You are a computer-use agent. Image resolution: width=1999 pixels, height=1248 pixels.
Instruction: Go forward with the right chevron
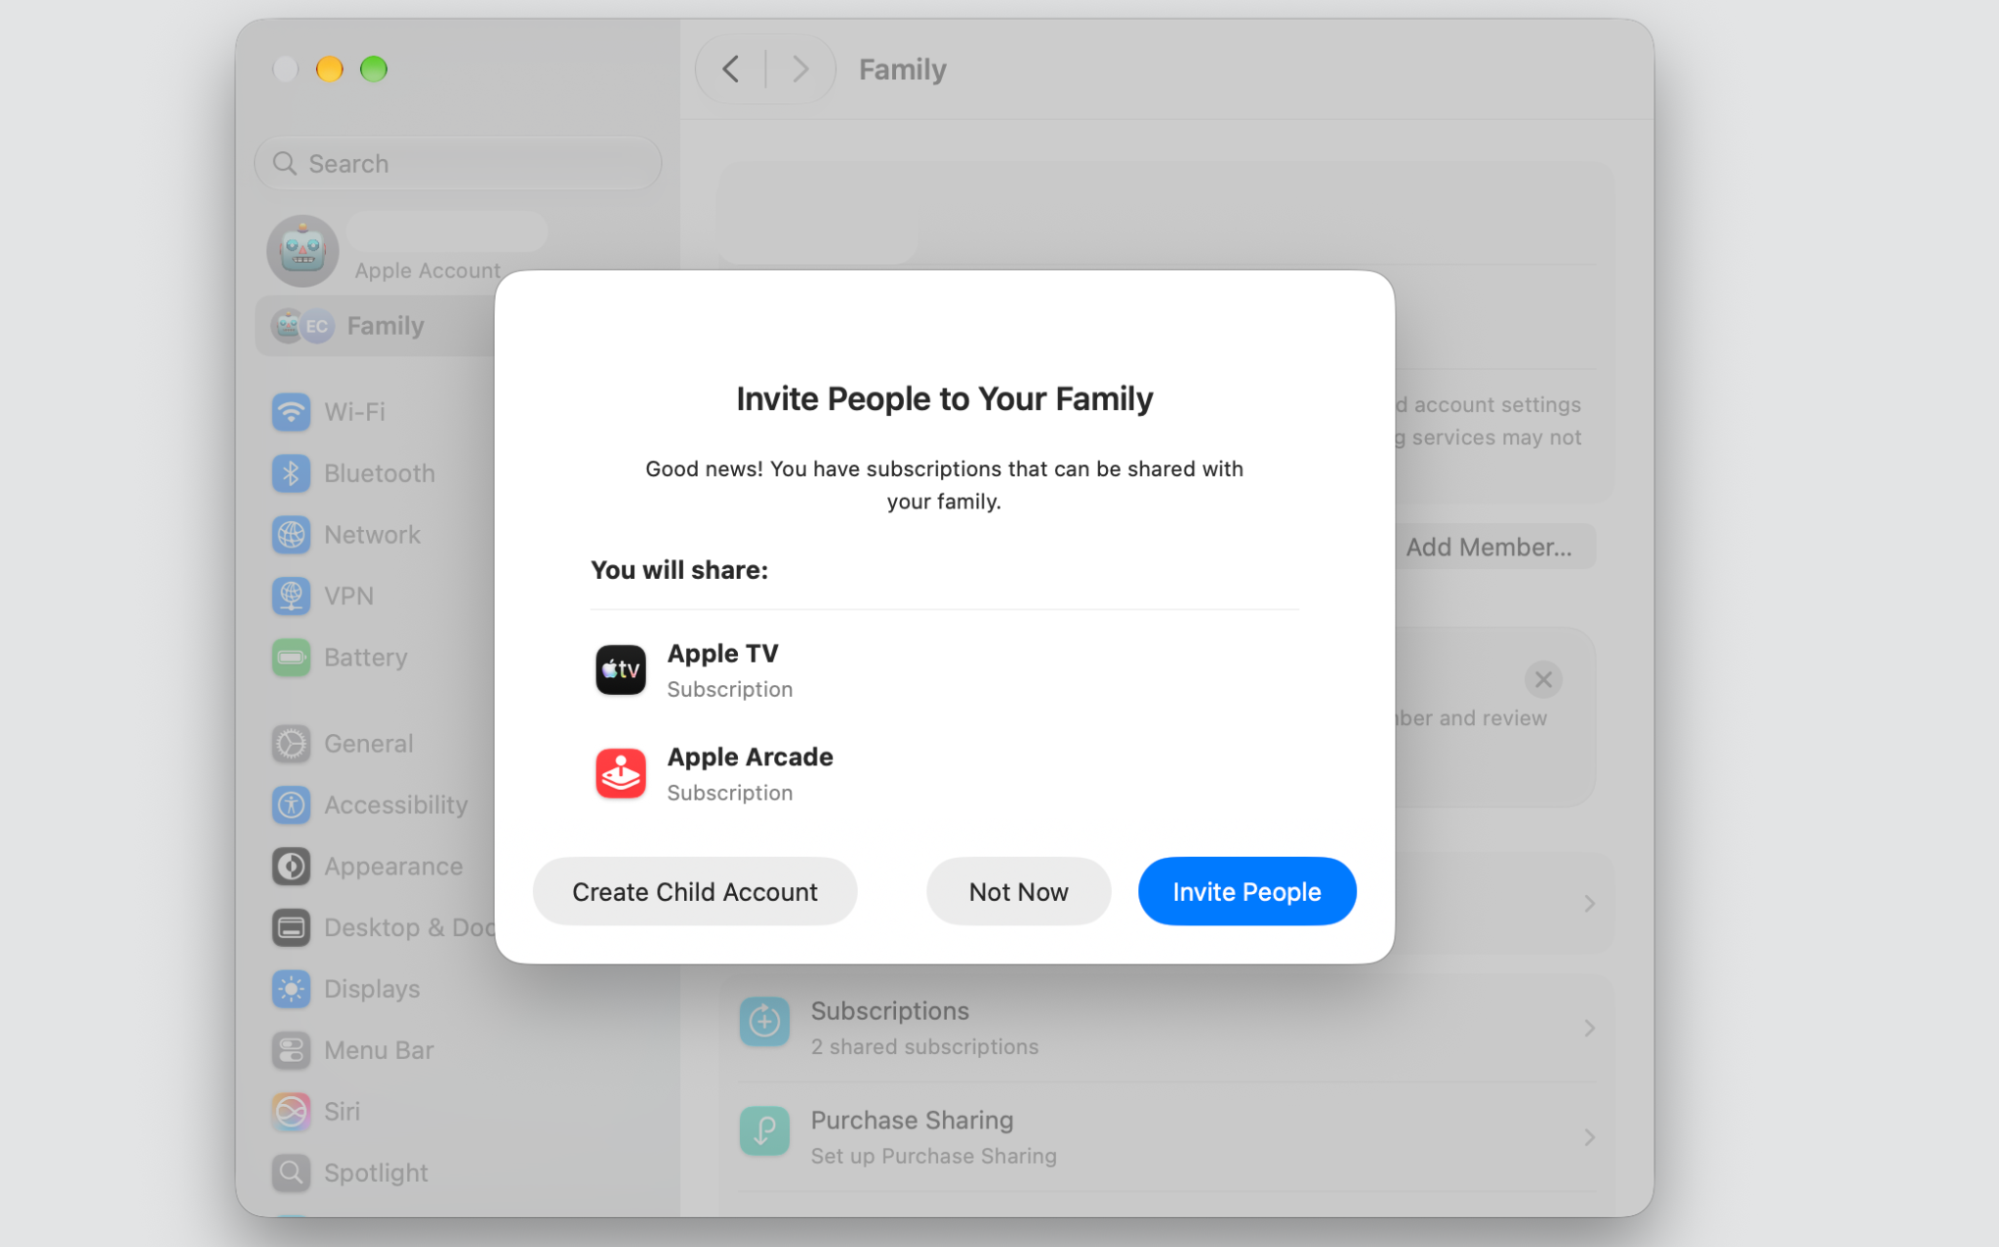800,69
